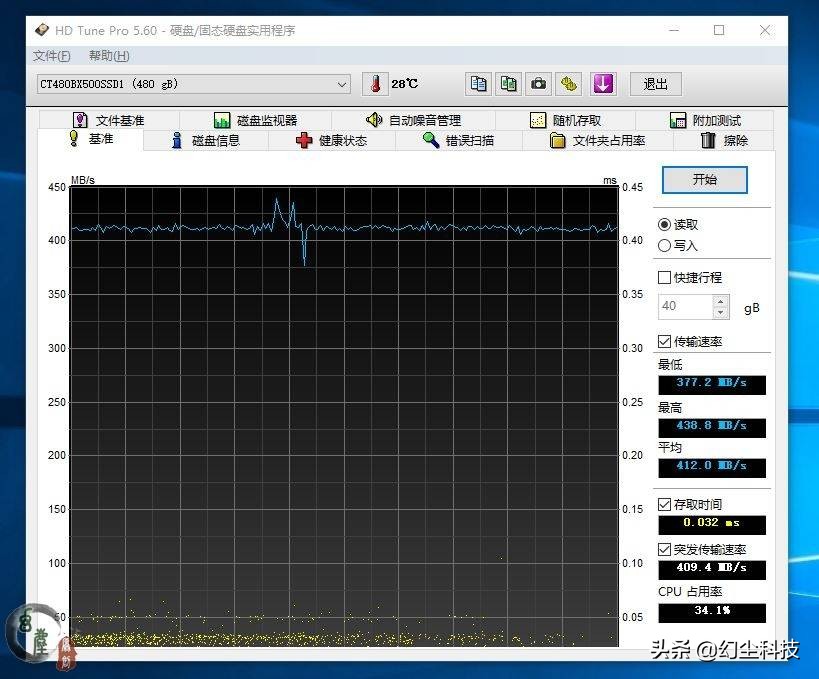The width and height of the screenshot is (819, 679).
Task: Click the save screenshot icon
Action: (568, 84)
